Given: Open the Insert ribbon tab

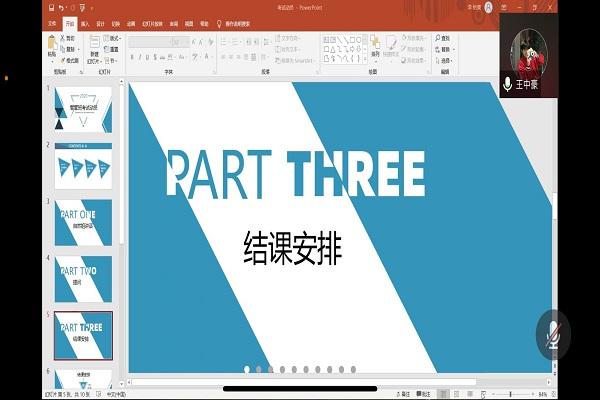Looking at the screenshot, I should [x=85, y=22].
